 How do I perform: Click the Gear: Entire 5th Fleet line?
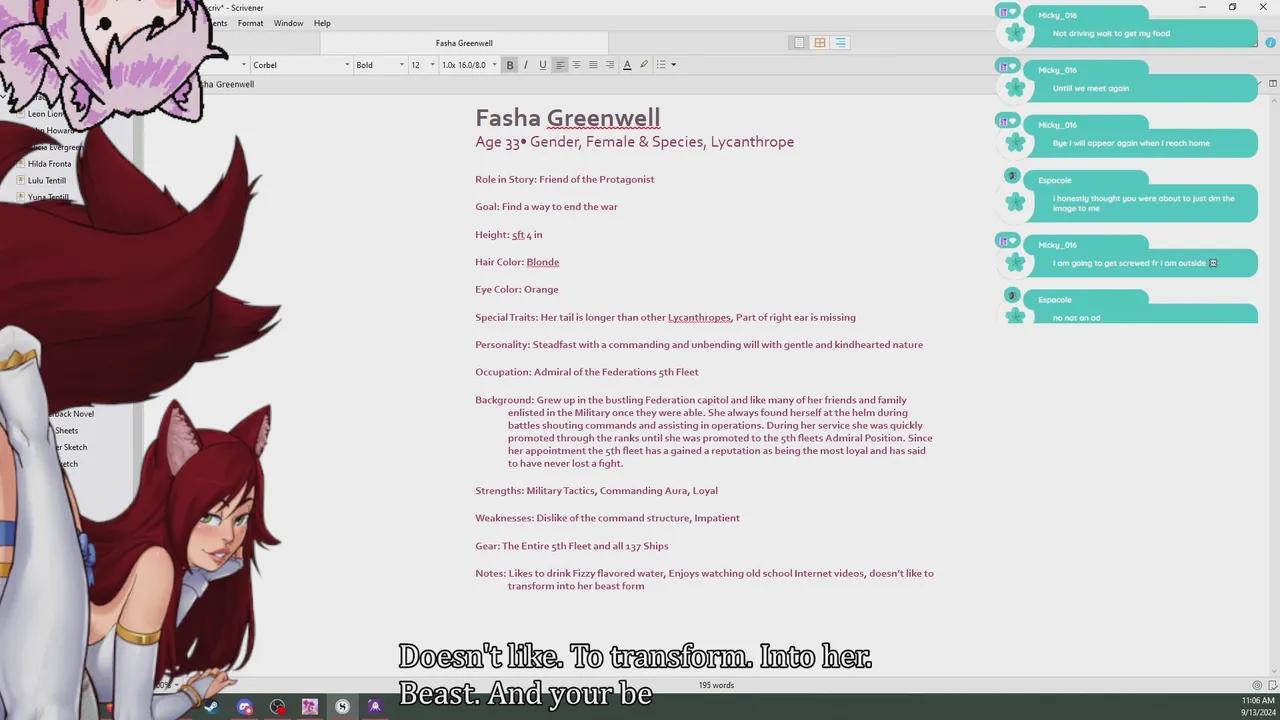(x=572, y=546)
